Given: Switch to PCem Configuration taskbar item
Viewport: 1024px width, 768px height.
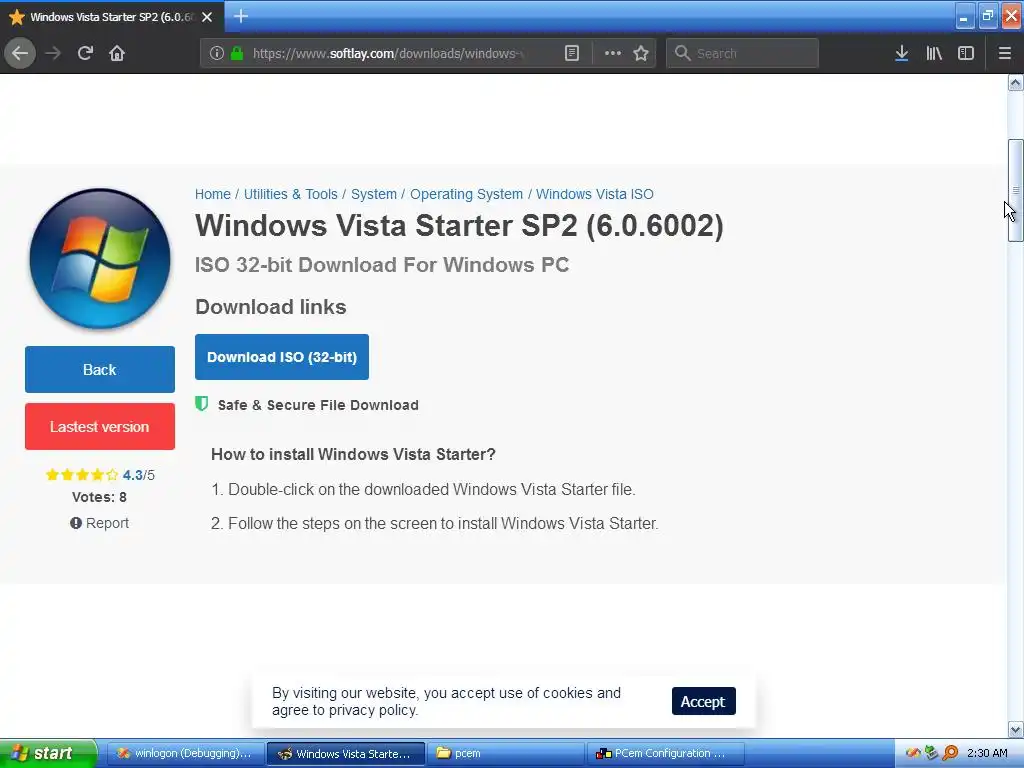Looking at the screenshot, I should (x=665, y=754).
